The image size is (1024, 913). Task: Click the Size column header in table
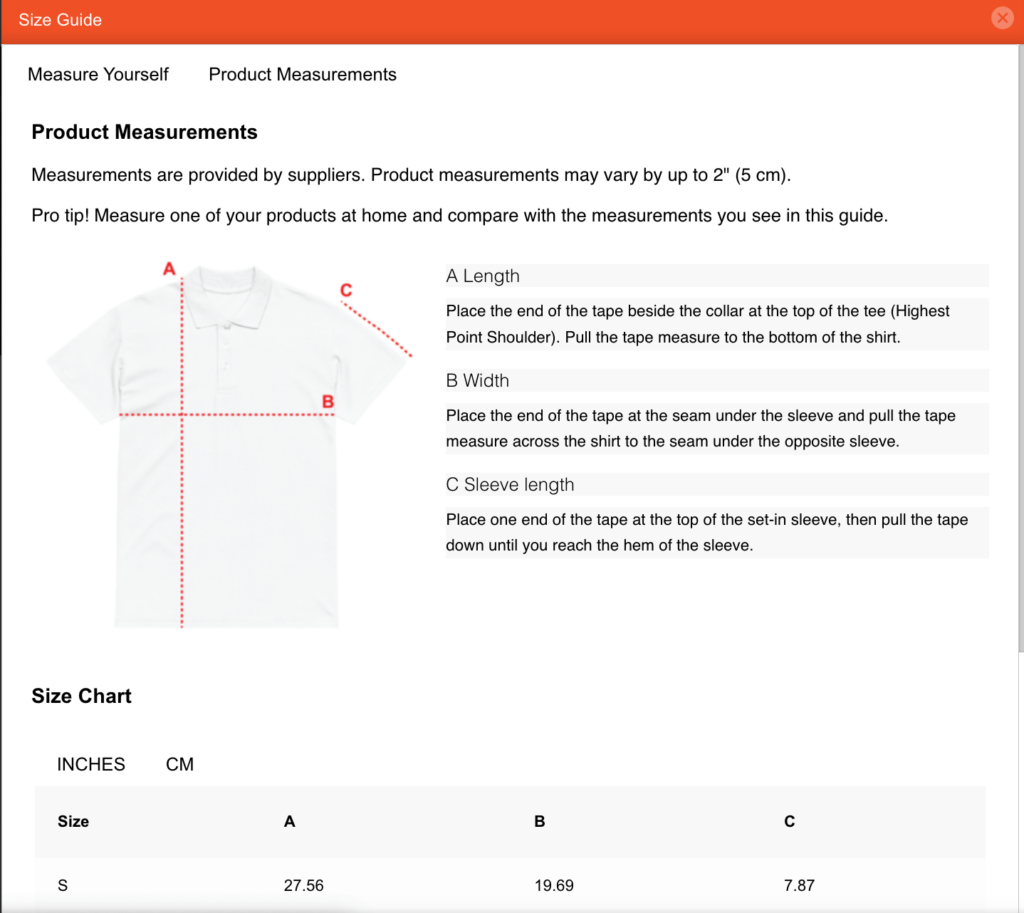[x=73, y=821]
